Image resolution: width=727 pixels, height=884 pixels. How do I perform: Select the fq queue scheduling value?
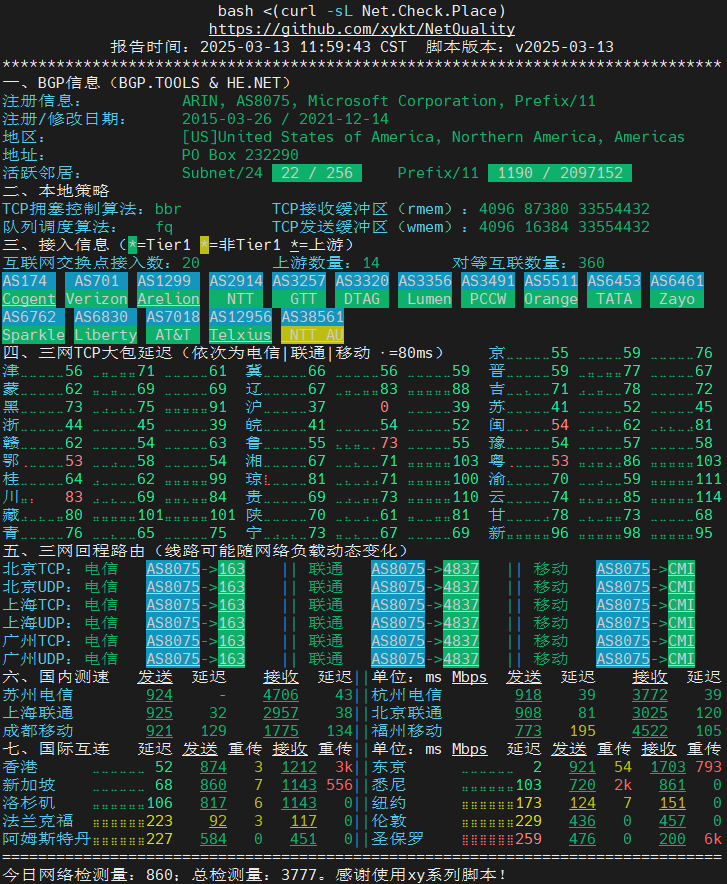164,227
